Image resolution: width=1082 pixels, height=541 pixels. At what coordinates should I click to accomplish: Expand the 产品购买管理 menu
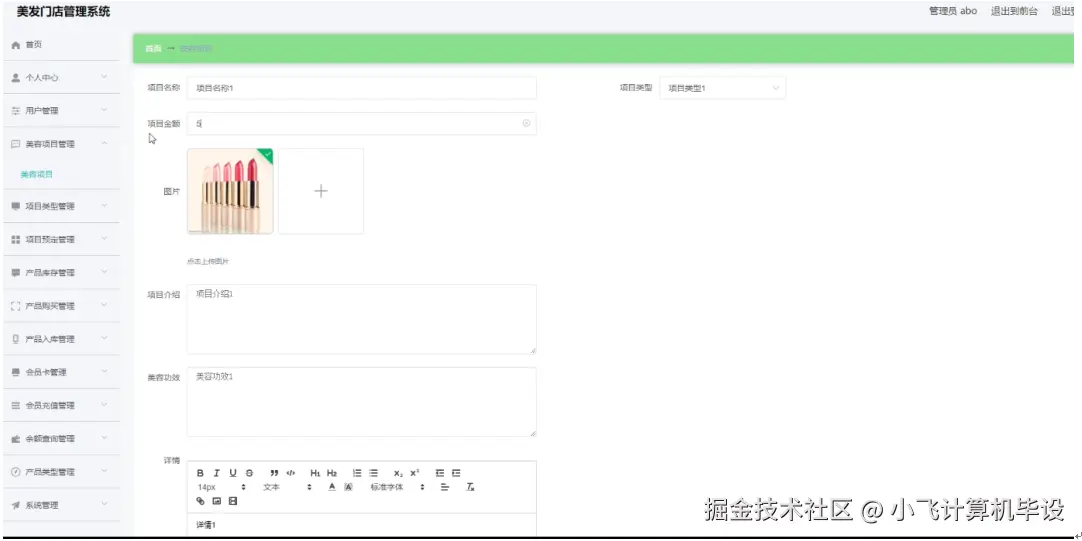(x=60, y=306)
